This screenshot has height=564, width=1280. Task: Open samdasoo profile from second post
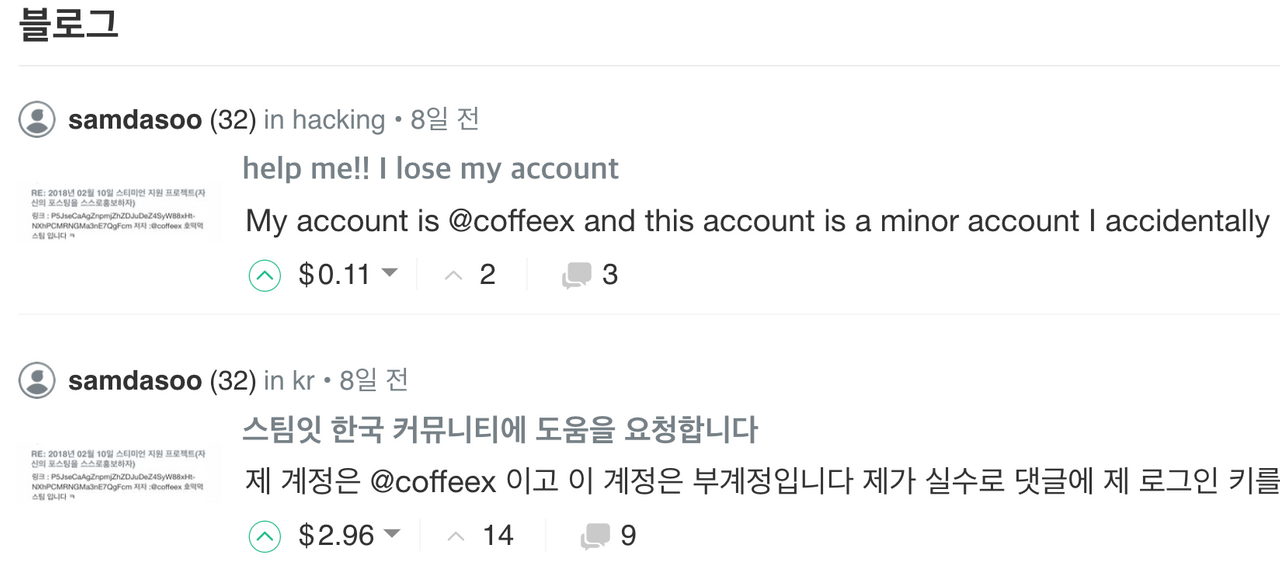tap(134, 381)
